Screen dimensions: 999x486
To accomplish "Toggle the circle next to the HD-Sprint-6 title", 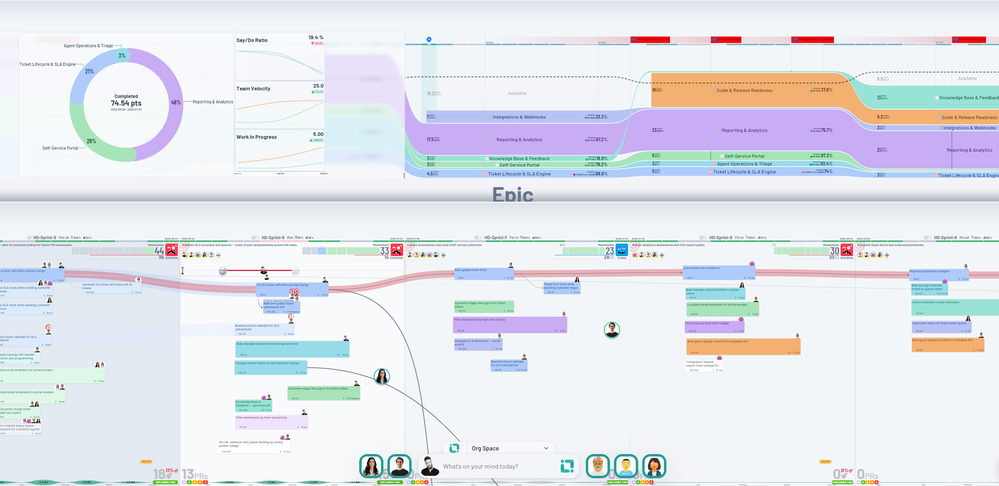I will click(x=255, y=237).
